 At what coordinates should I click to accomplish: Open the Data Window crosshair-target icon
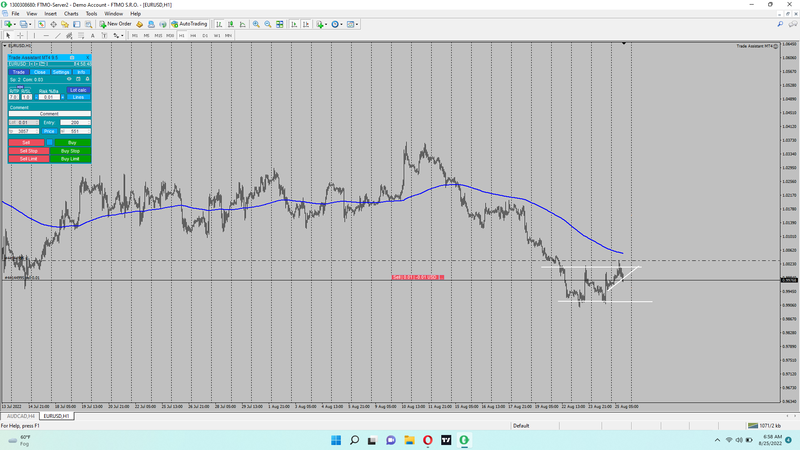point(54,24)
